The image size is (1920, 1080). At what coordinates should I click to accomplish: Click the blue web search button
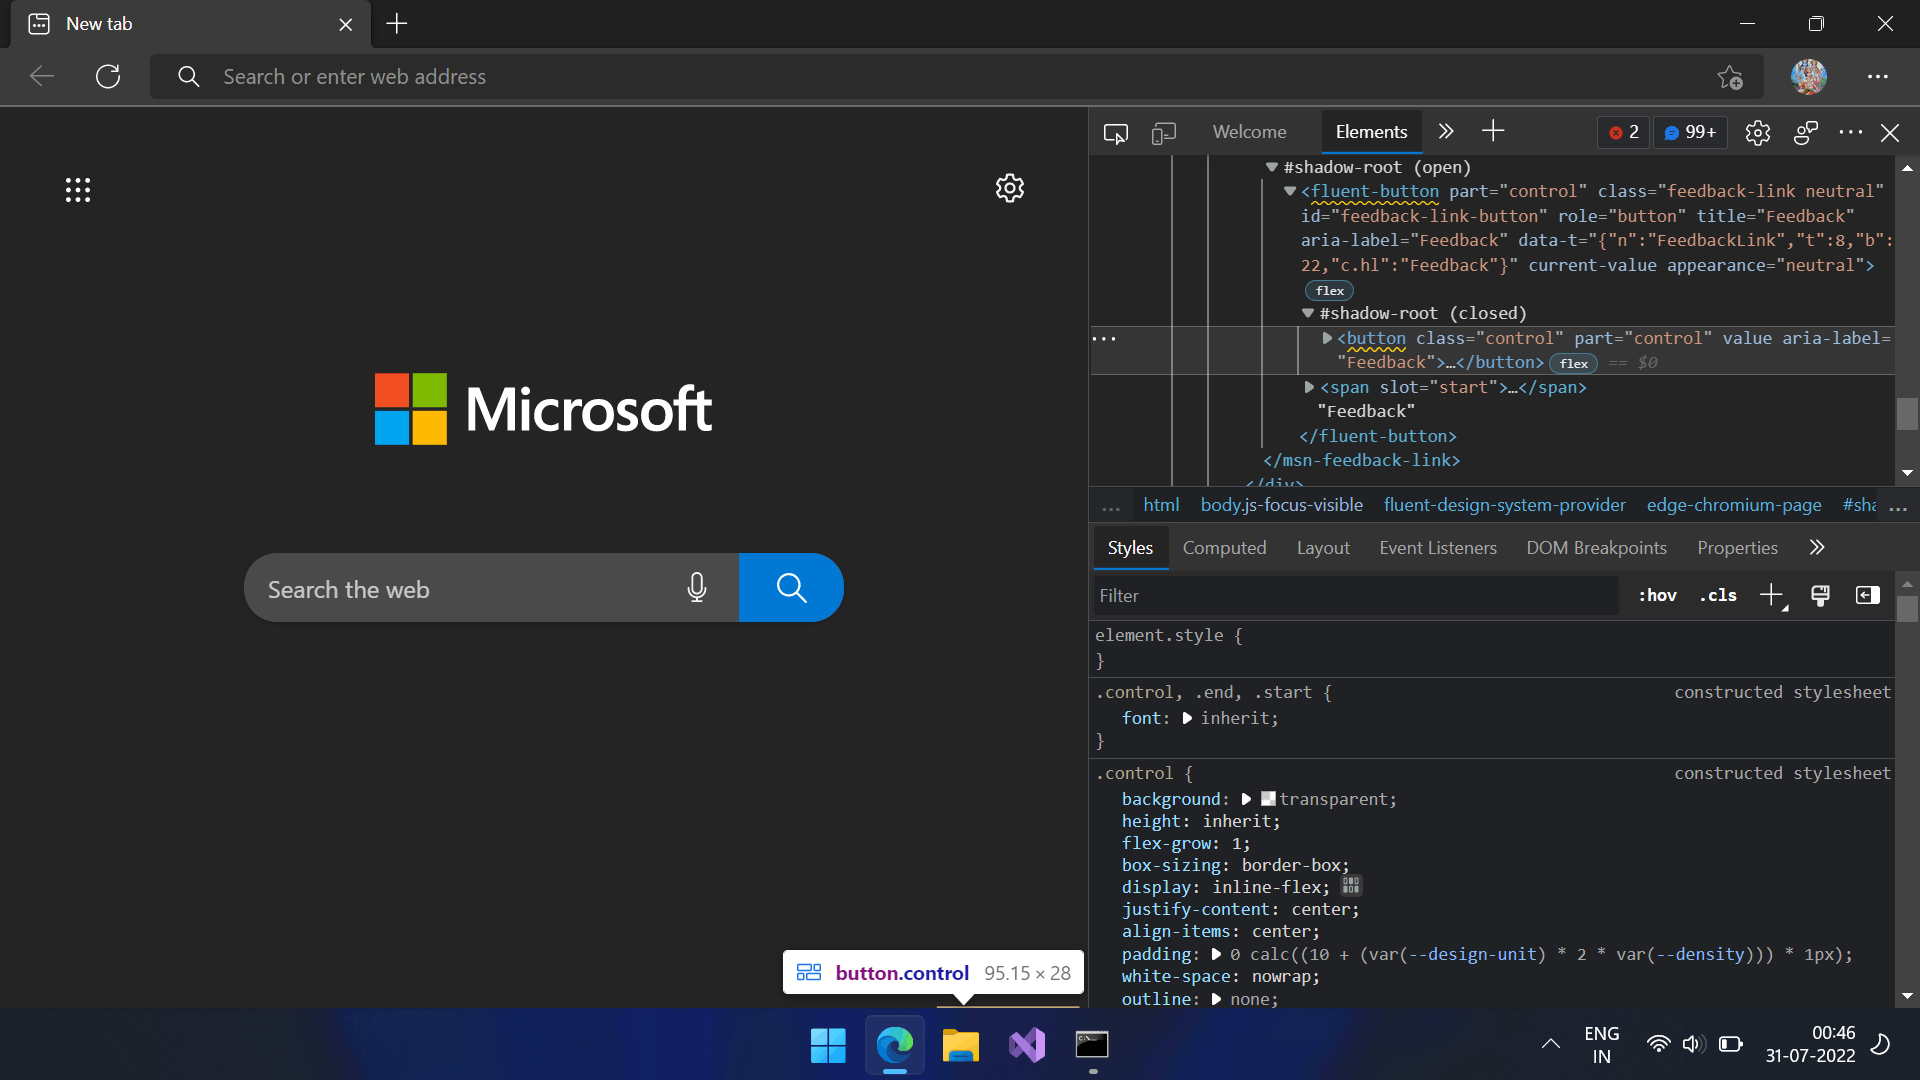(791, 588)
